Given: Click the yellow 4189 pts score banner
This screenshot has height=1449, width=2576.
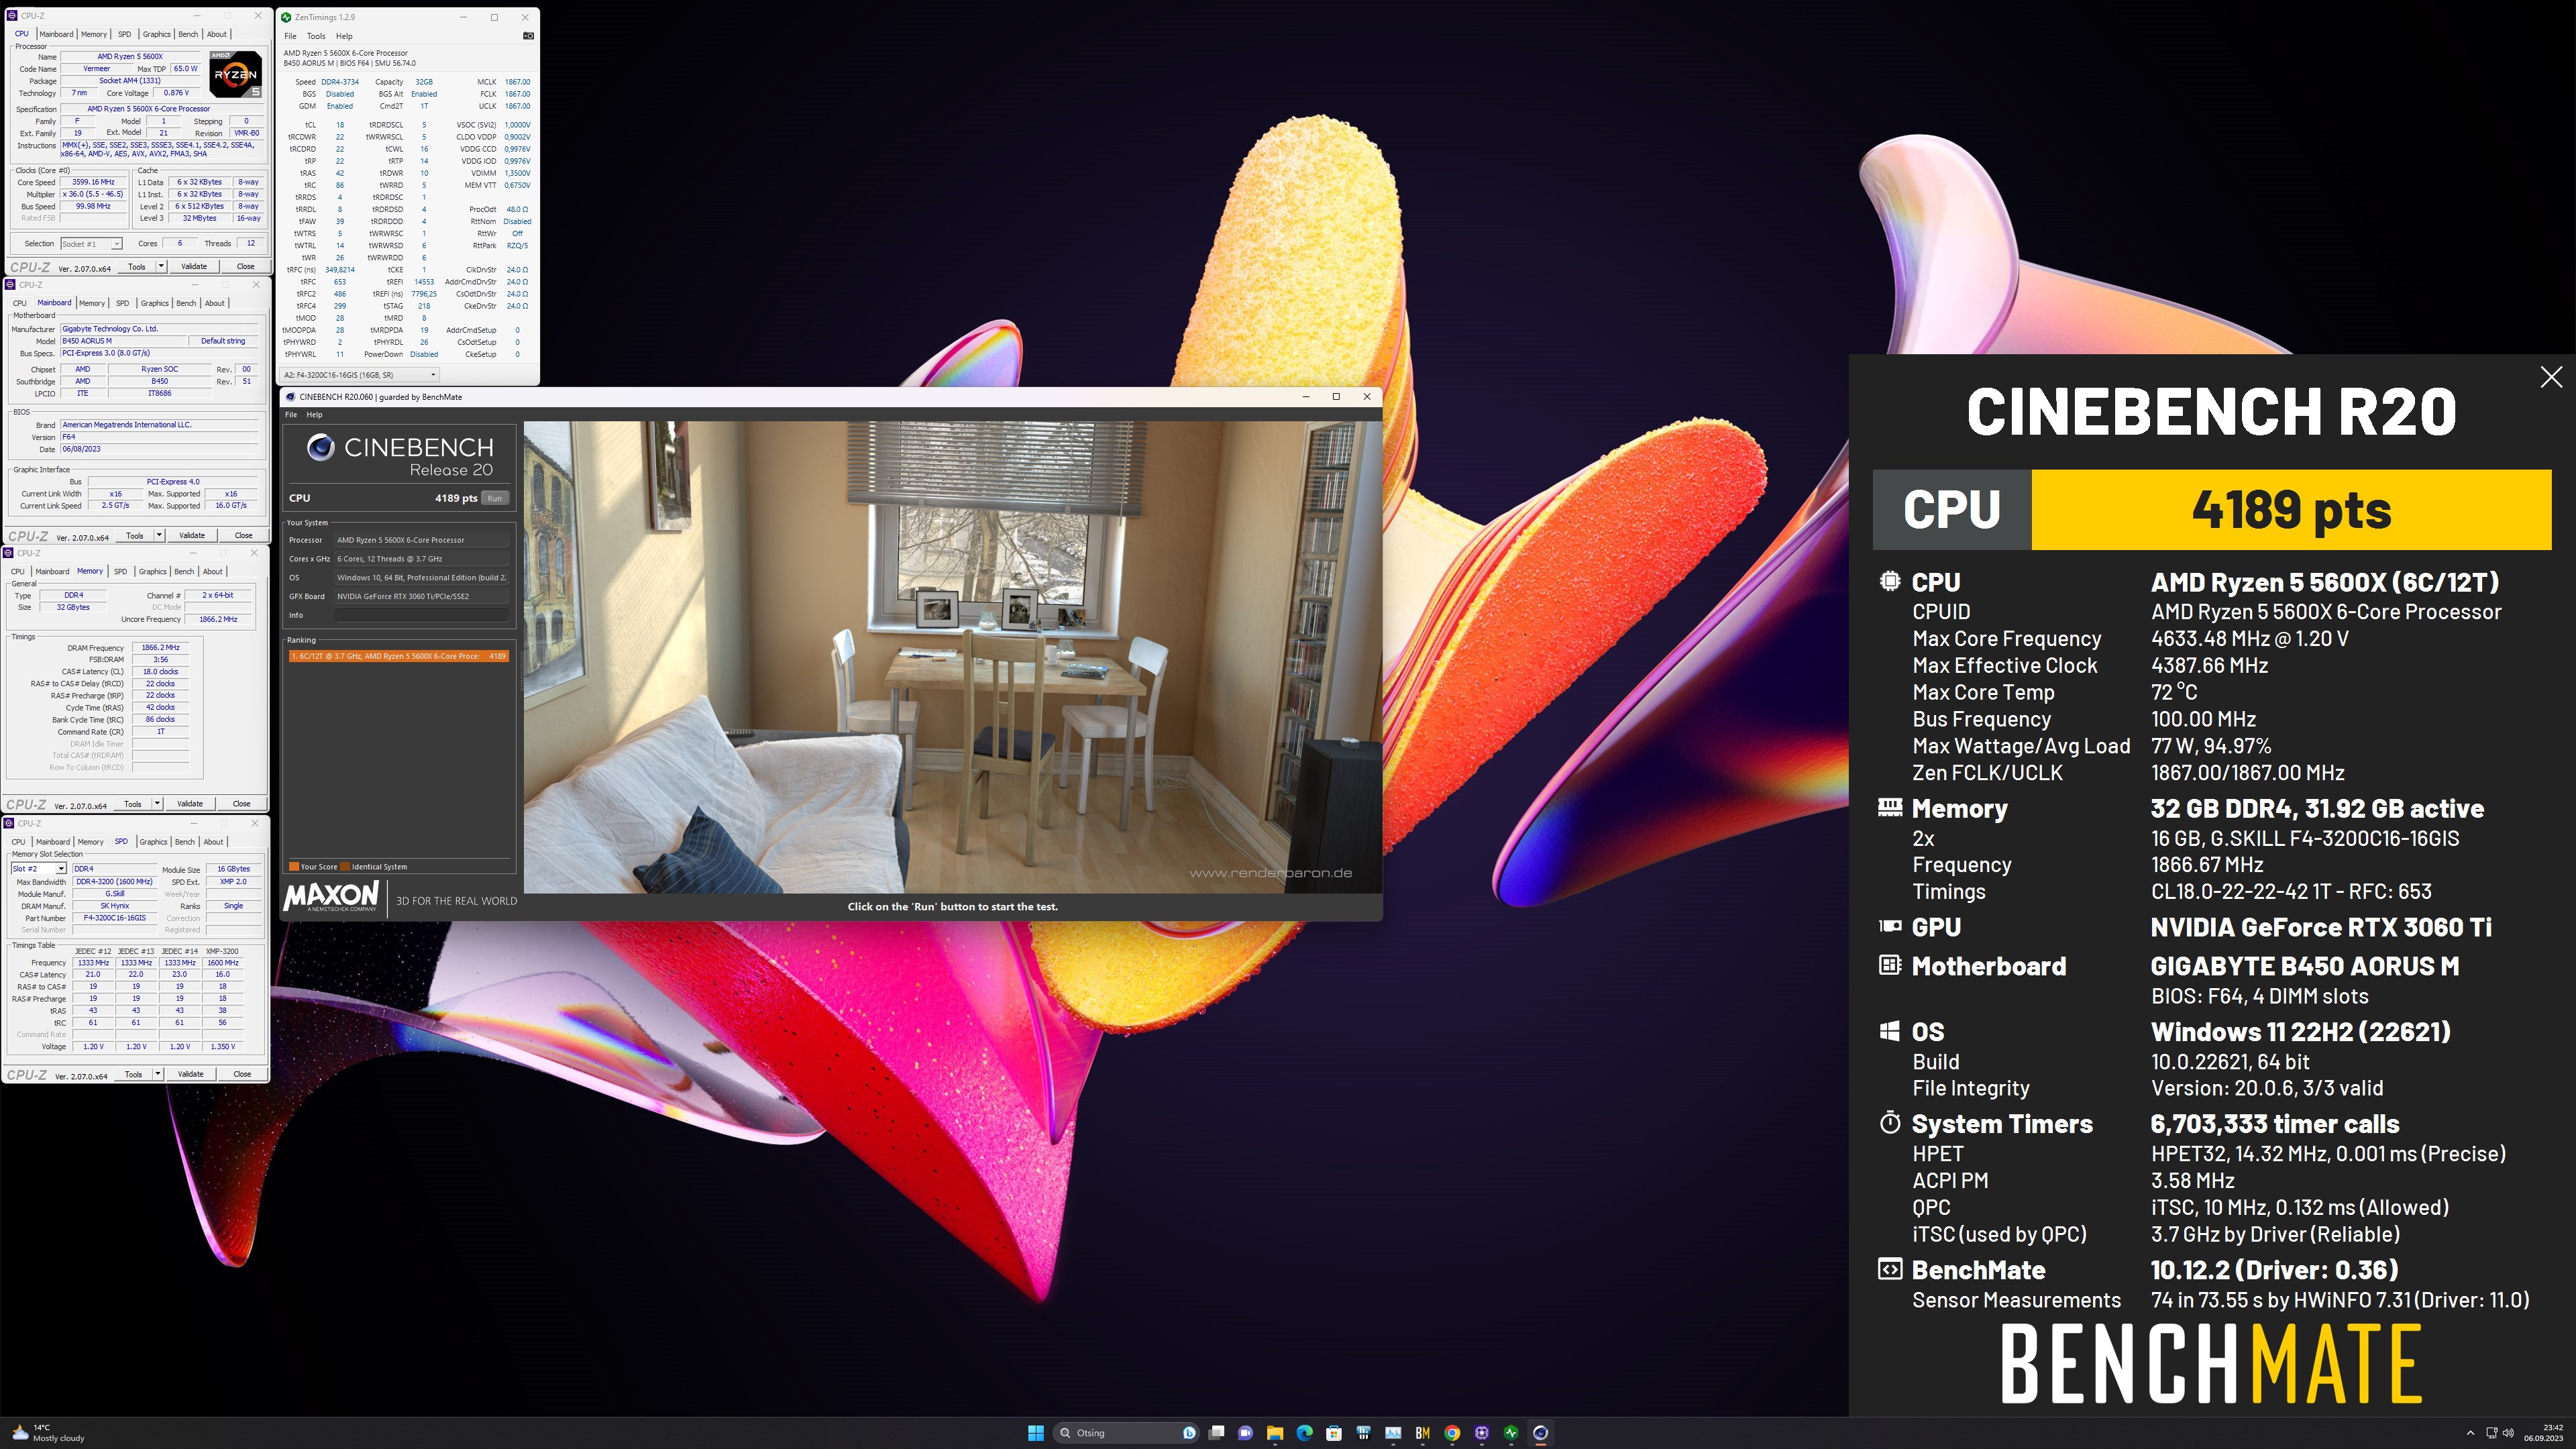Looking at the screenshot, I should tap(2291, 510).
